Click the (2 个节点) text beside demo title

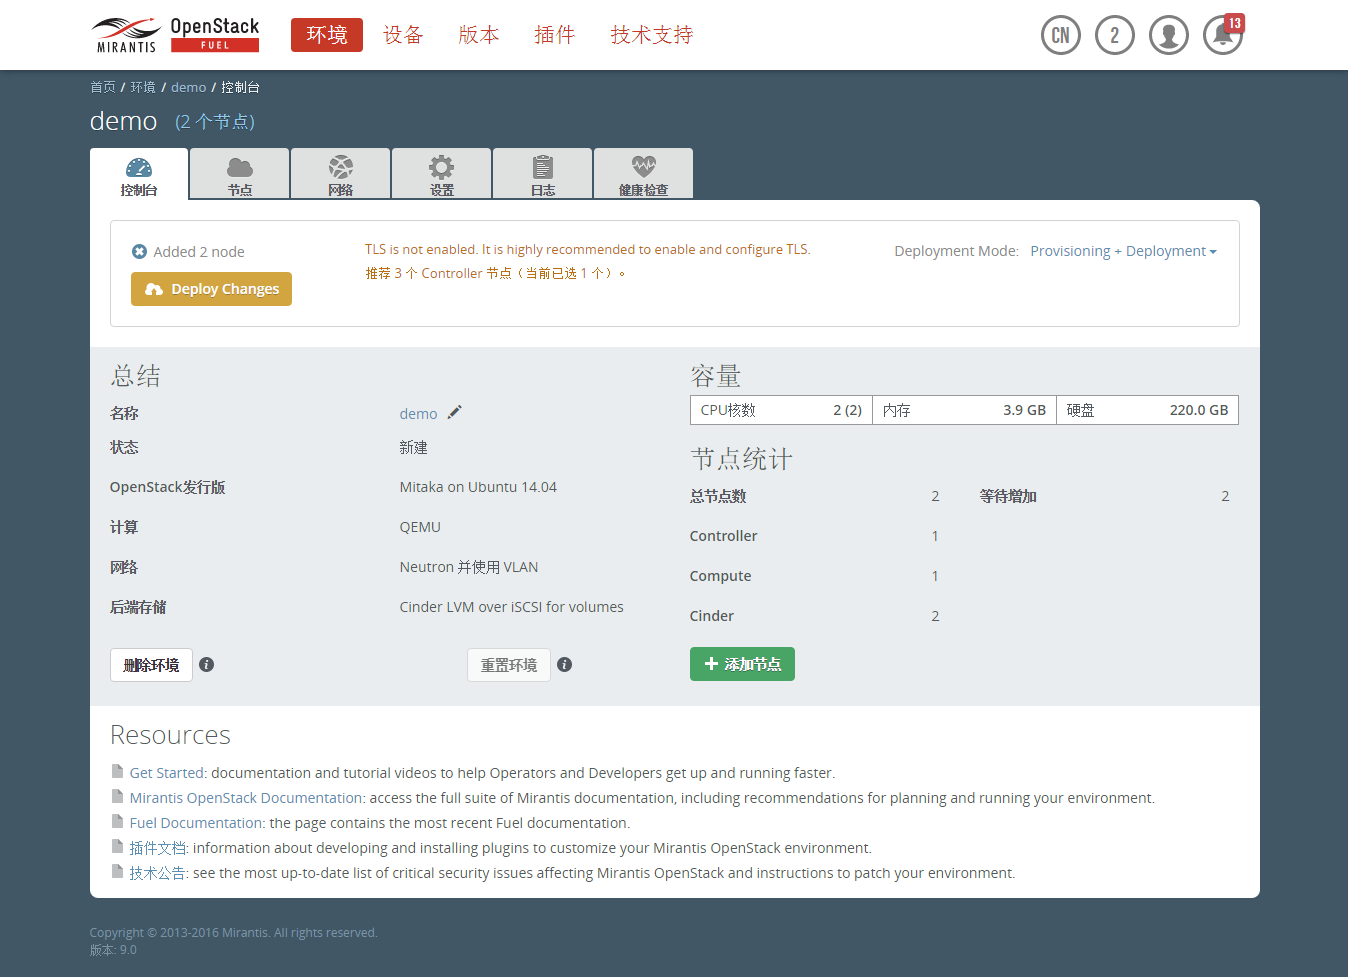(x=215, y=121)
